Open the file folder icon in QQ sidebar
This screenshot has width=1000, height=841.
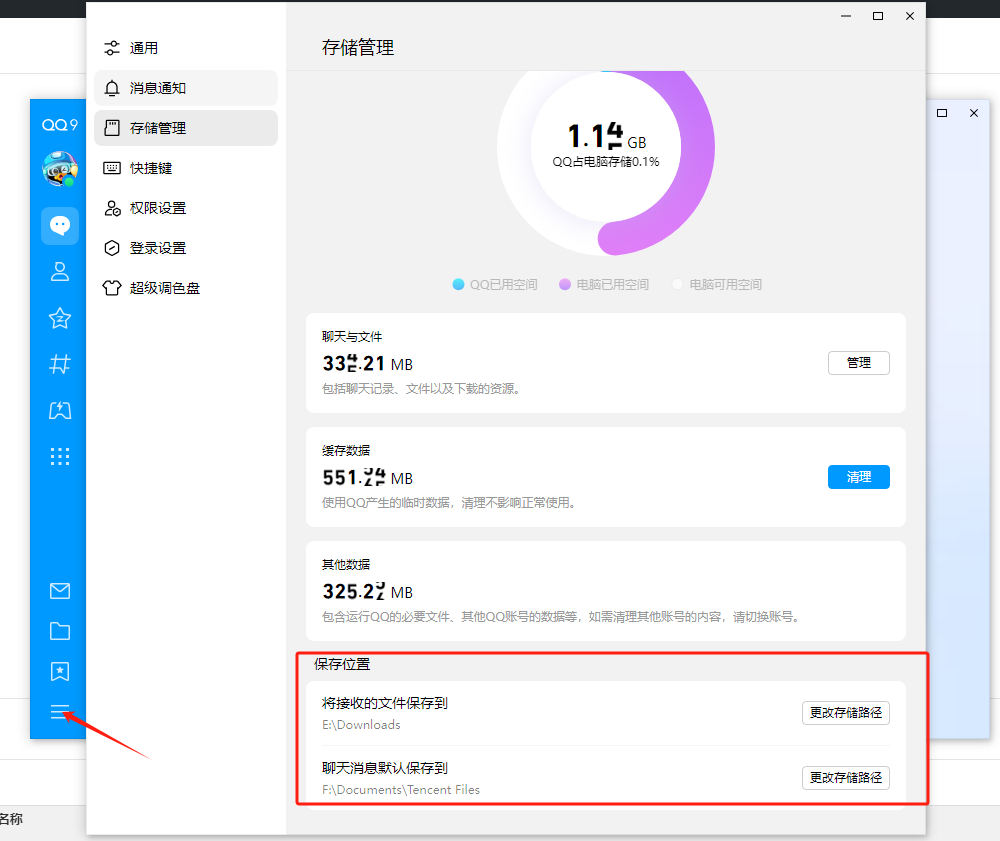(60, 631)
